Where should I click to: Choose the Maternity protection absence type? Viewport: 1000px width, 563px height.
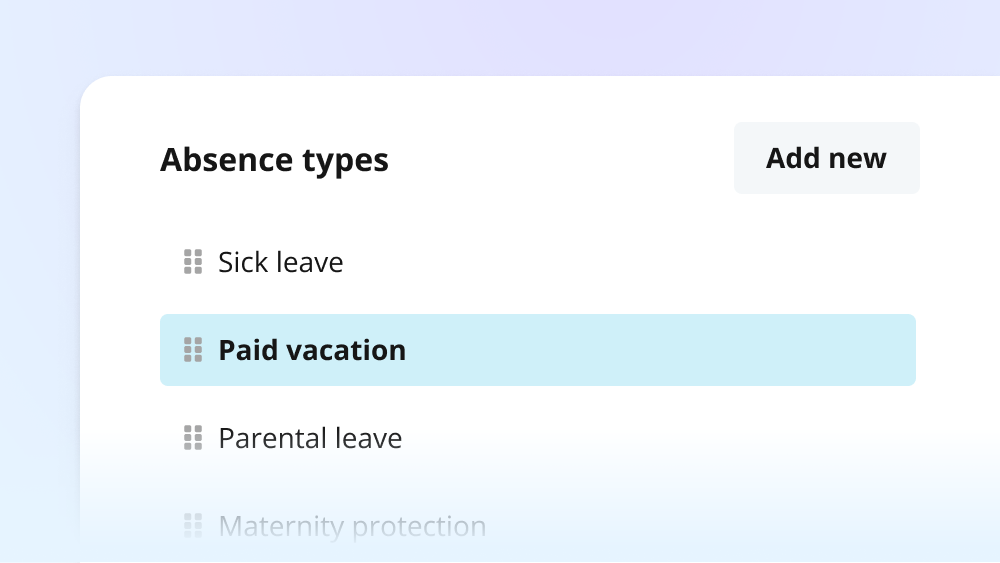pyautogui.click(x=538, y=526)
